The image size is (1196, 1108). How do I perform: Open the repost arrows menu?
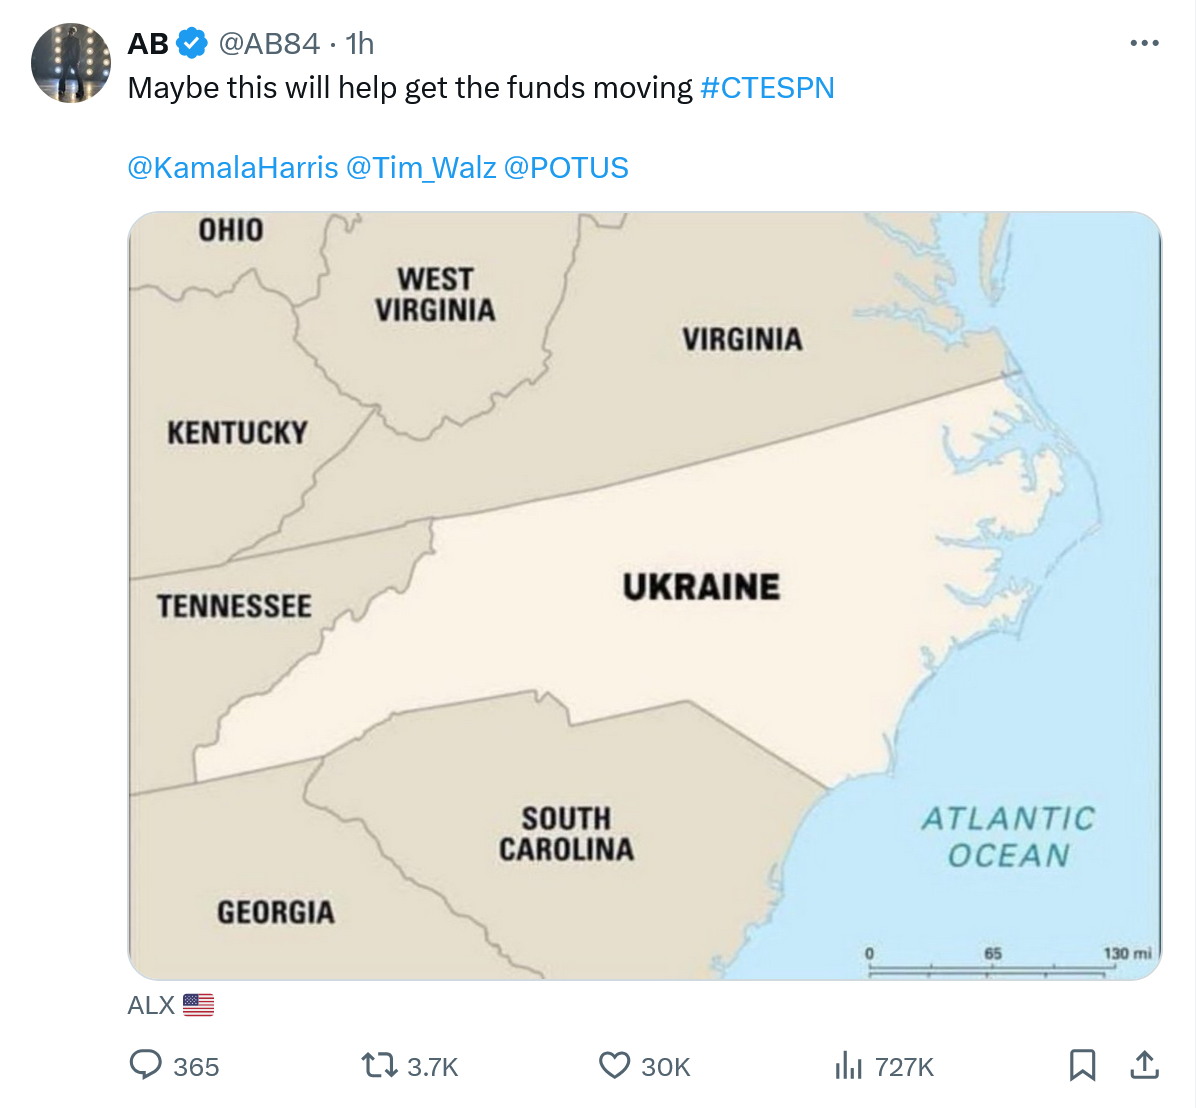pos(379,1065)
